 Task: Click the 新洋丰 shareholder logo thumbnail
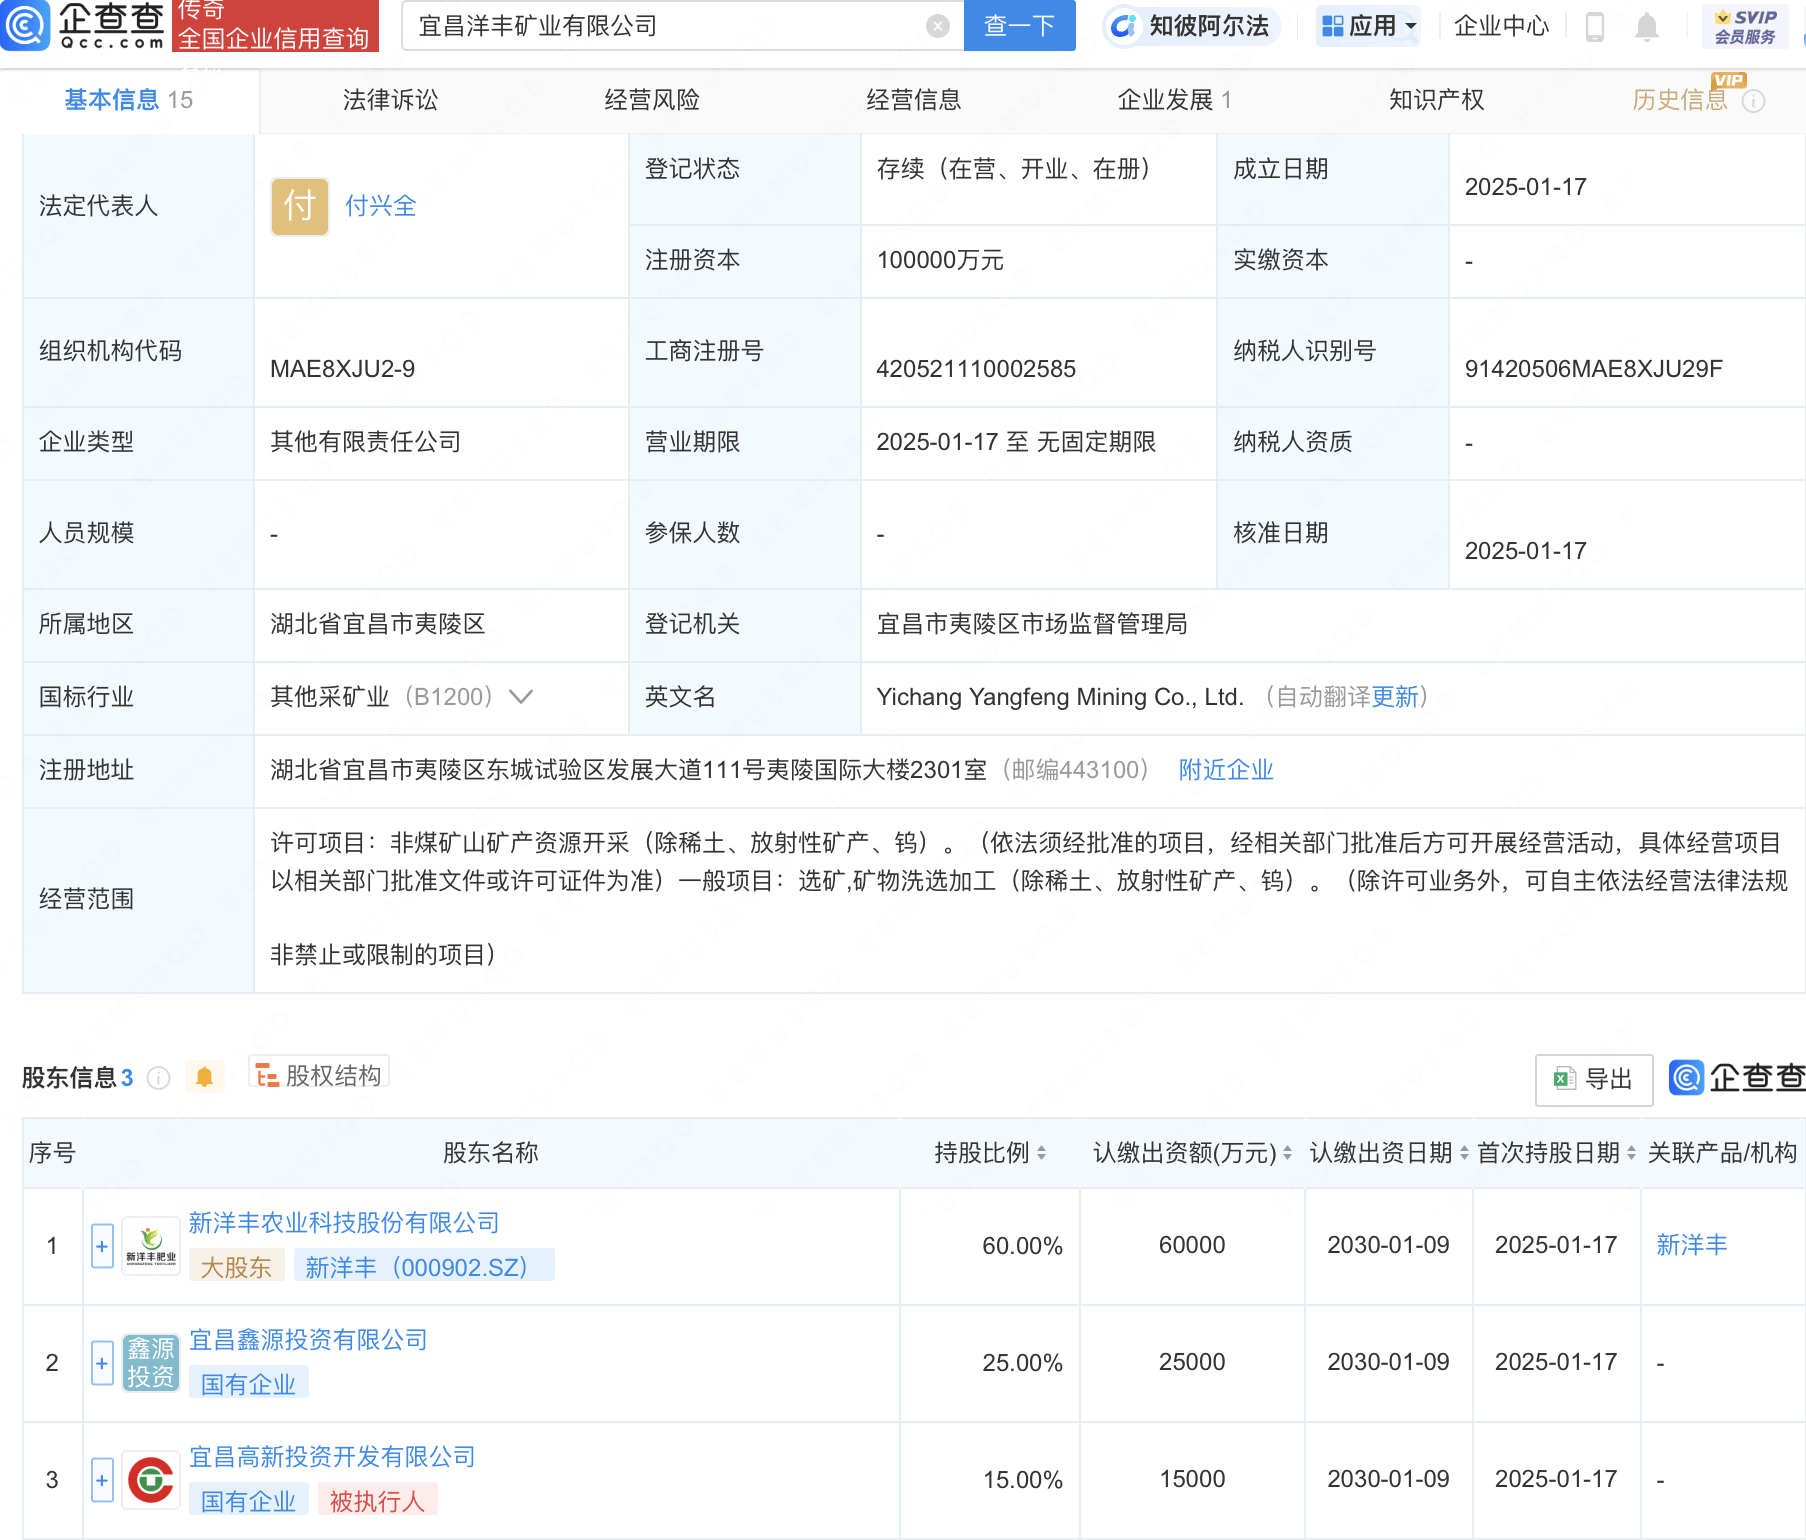click(x=150, y=1246)
